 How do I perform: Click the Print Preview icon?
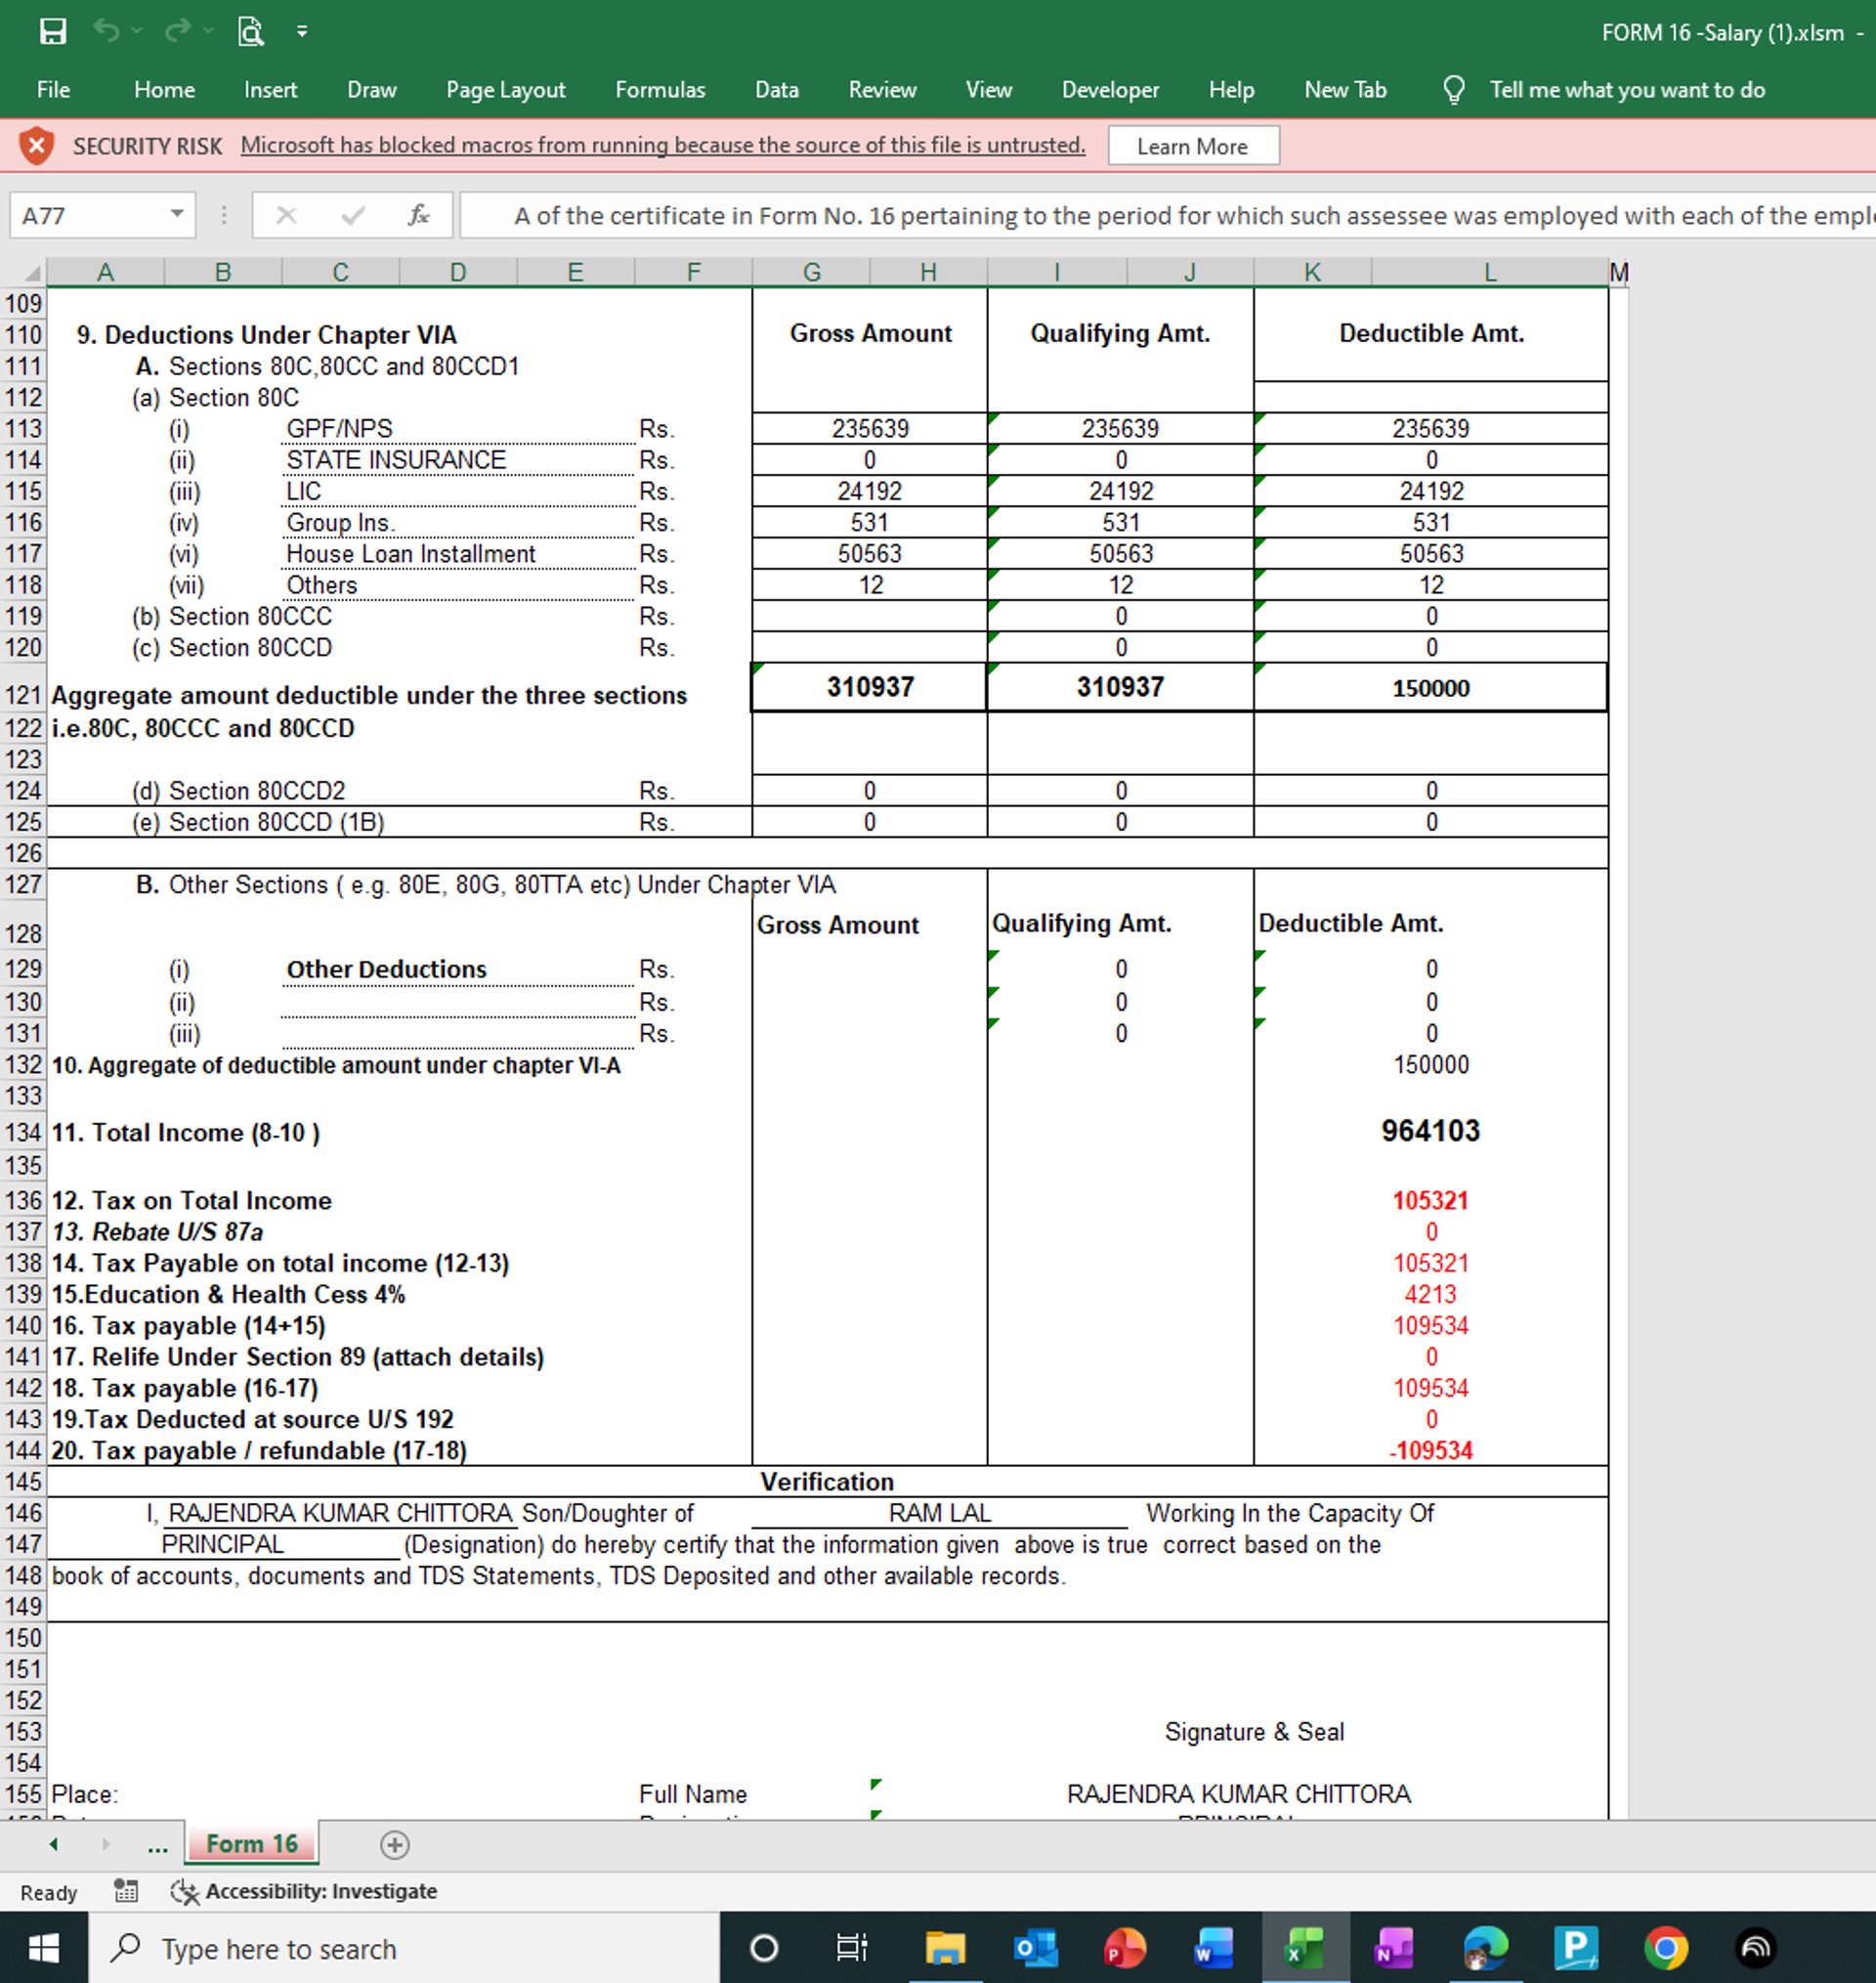pos(250,32)
